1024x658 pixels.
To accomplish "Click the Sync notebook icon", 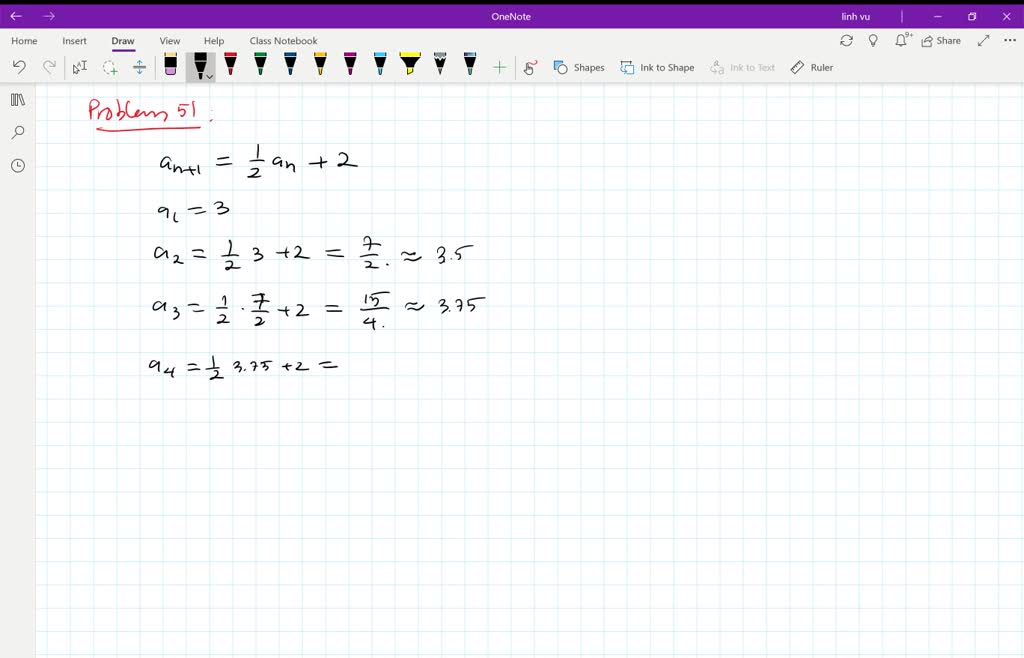I will [x=847, y=40].
